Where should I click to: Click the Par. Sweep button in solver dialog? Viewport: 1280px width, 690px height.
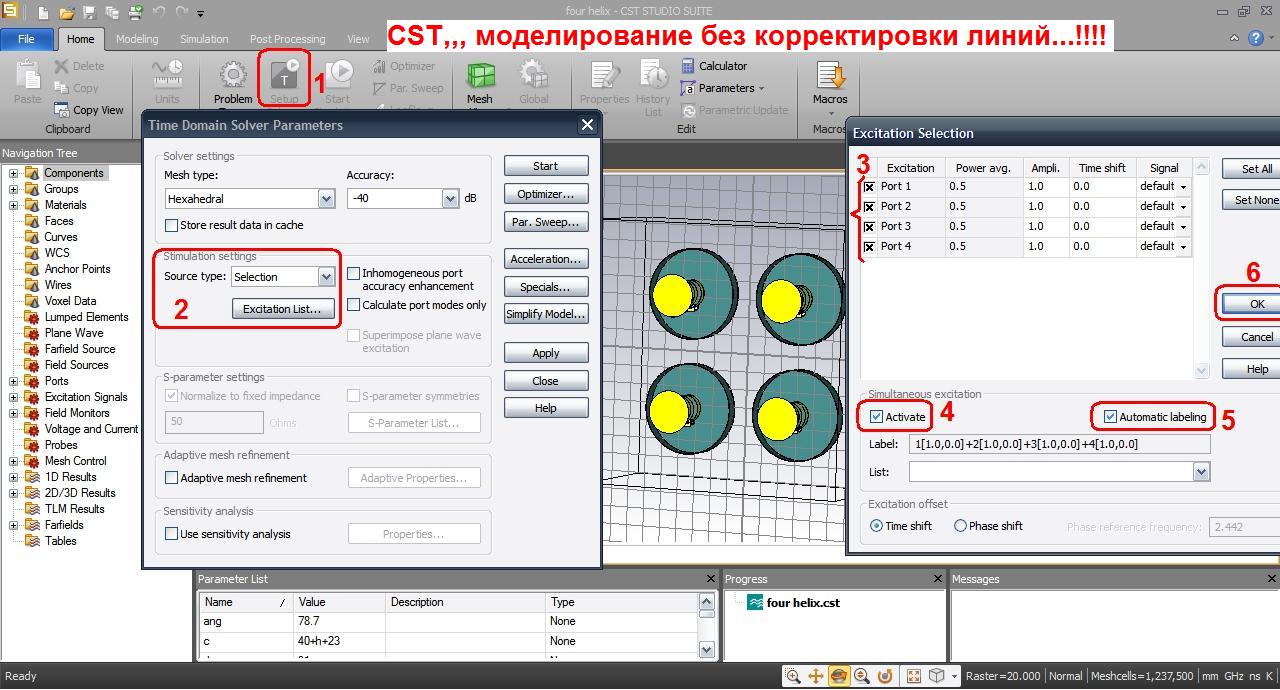pyautogui.click(x=546, y=222)
